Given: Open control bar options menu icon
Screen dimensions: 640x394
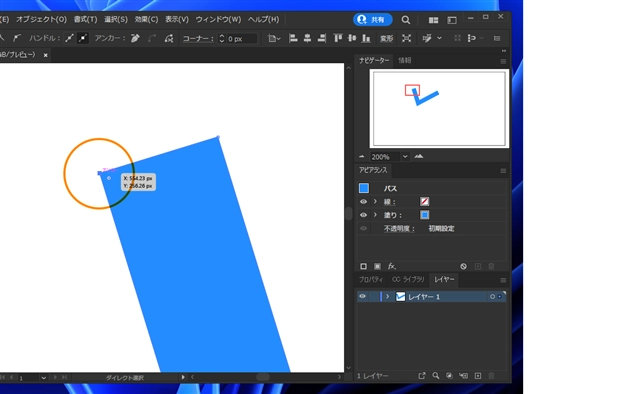Looking at the screenshot, I should (x=497, y=38).
